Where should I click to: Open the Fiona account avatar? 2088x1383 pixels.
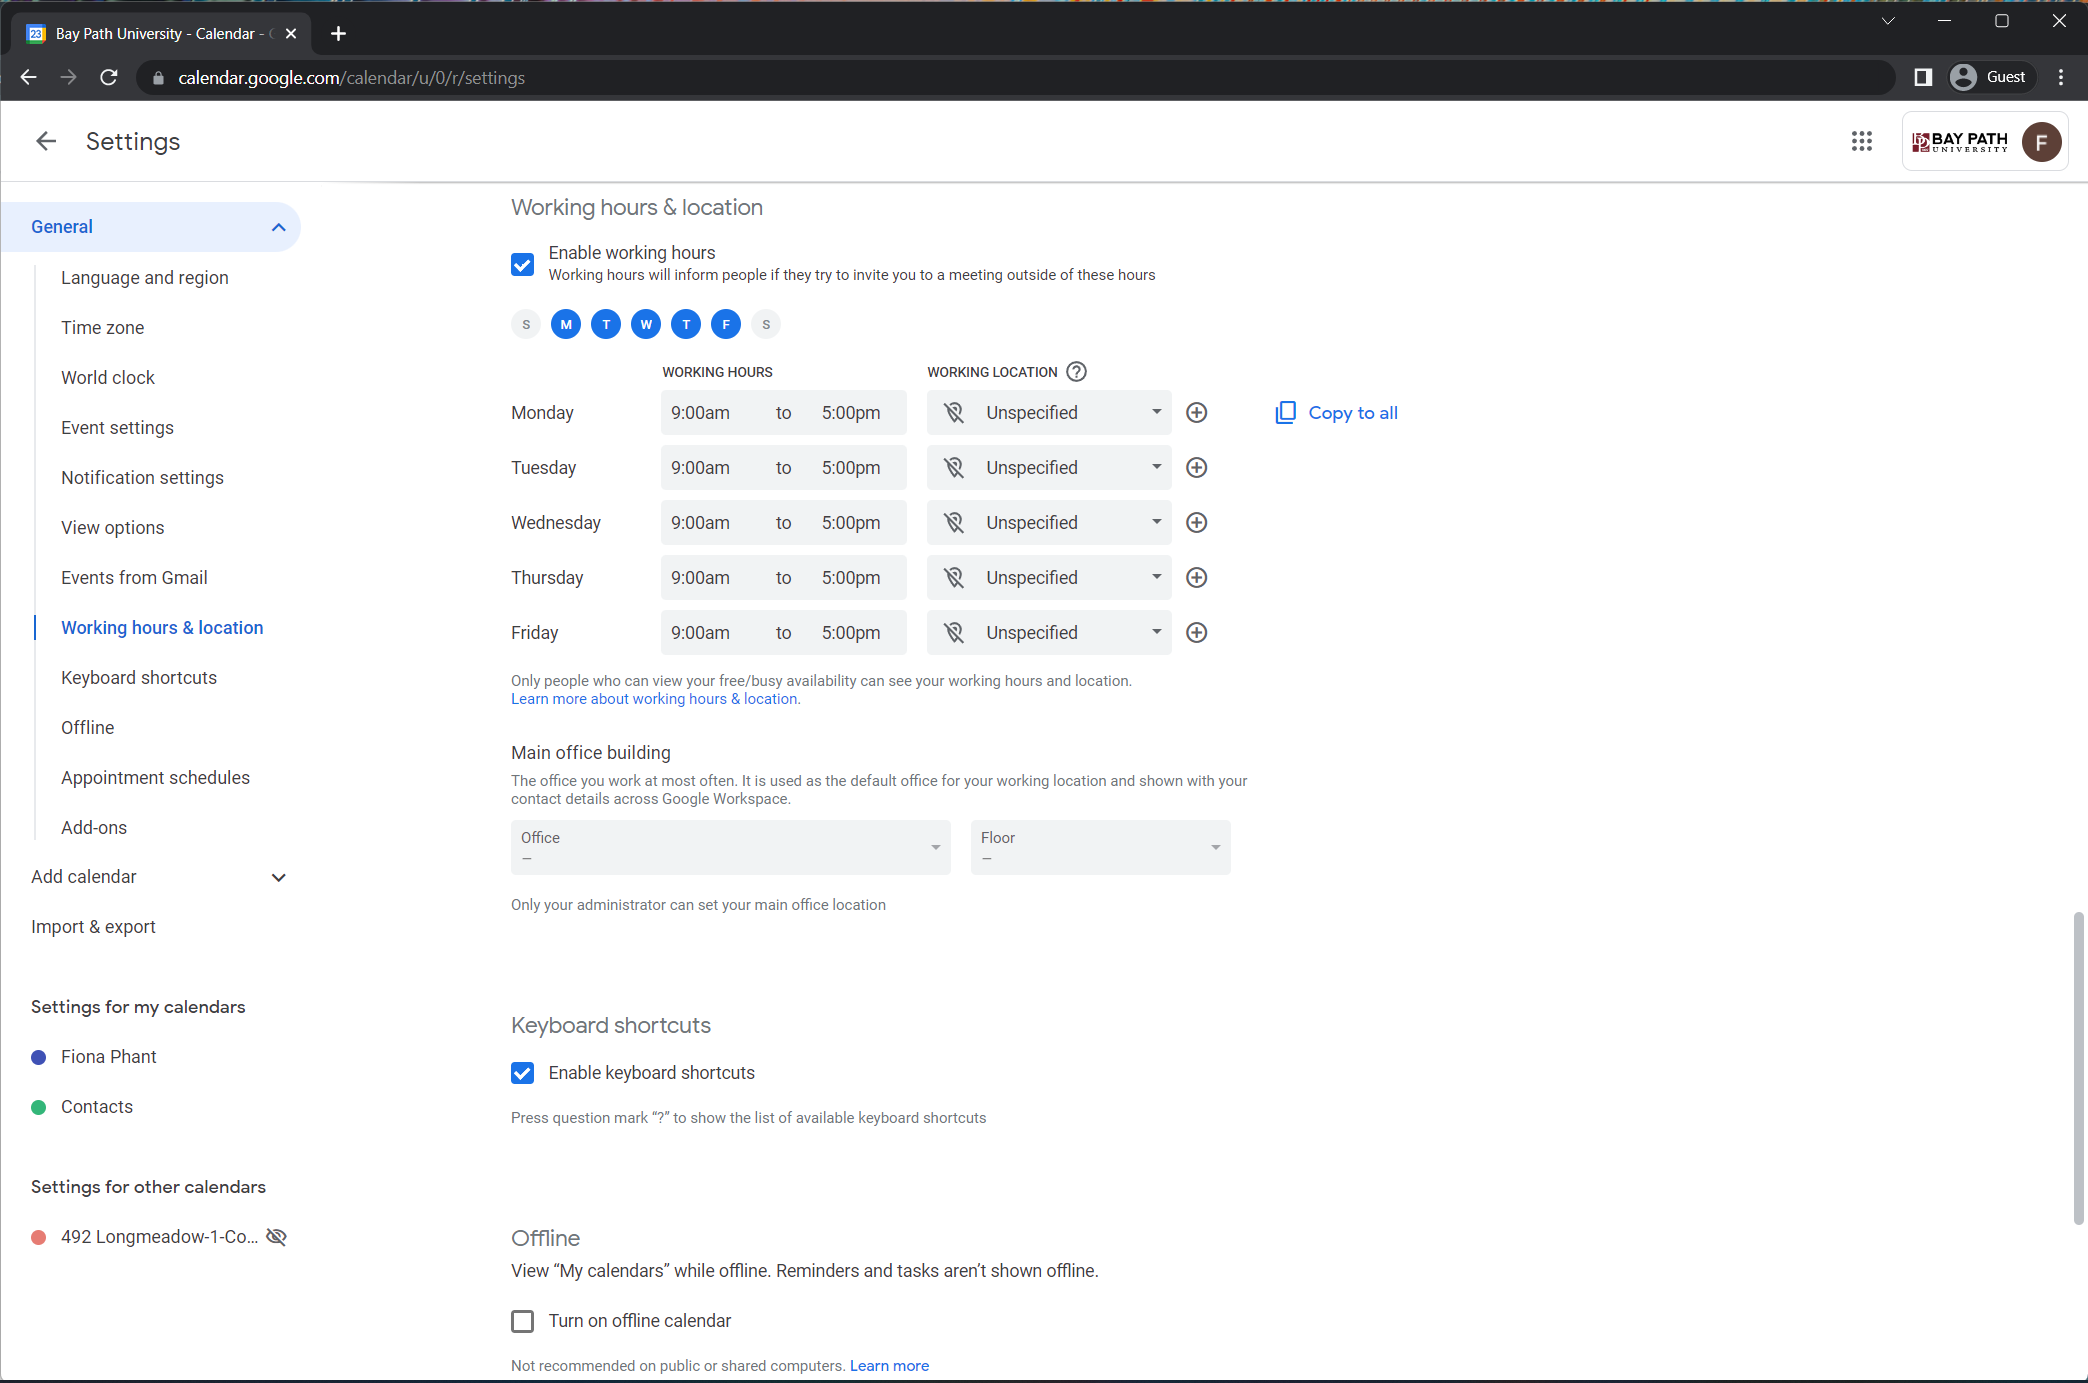coord(2040,141)
